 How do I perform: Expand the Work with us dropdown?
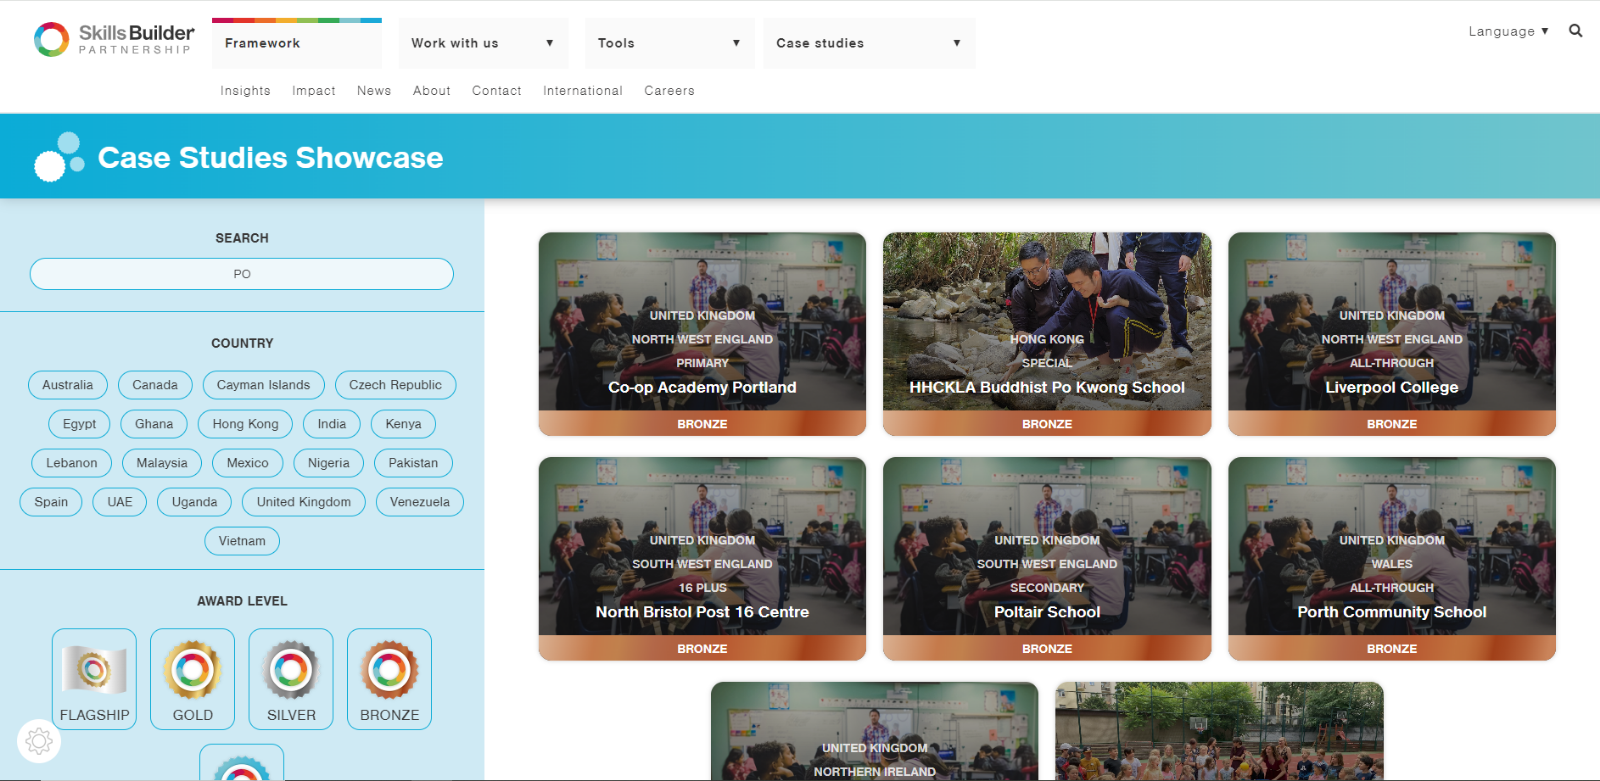tap(483, 43)
